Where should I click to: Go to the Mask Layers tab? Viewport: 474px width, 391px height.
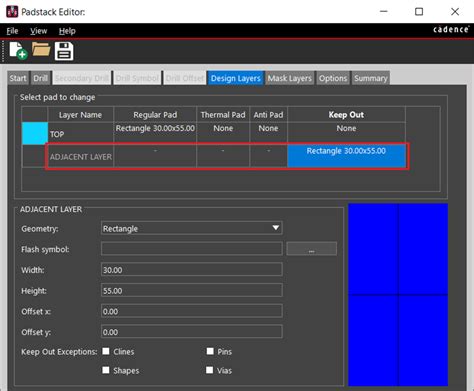tap(290, 78)
